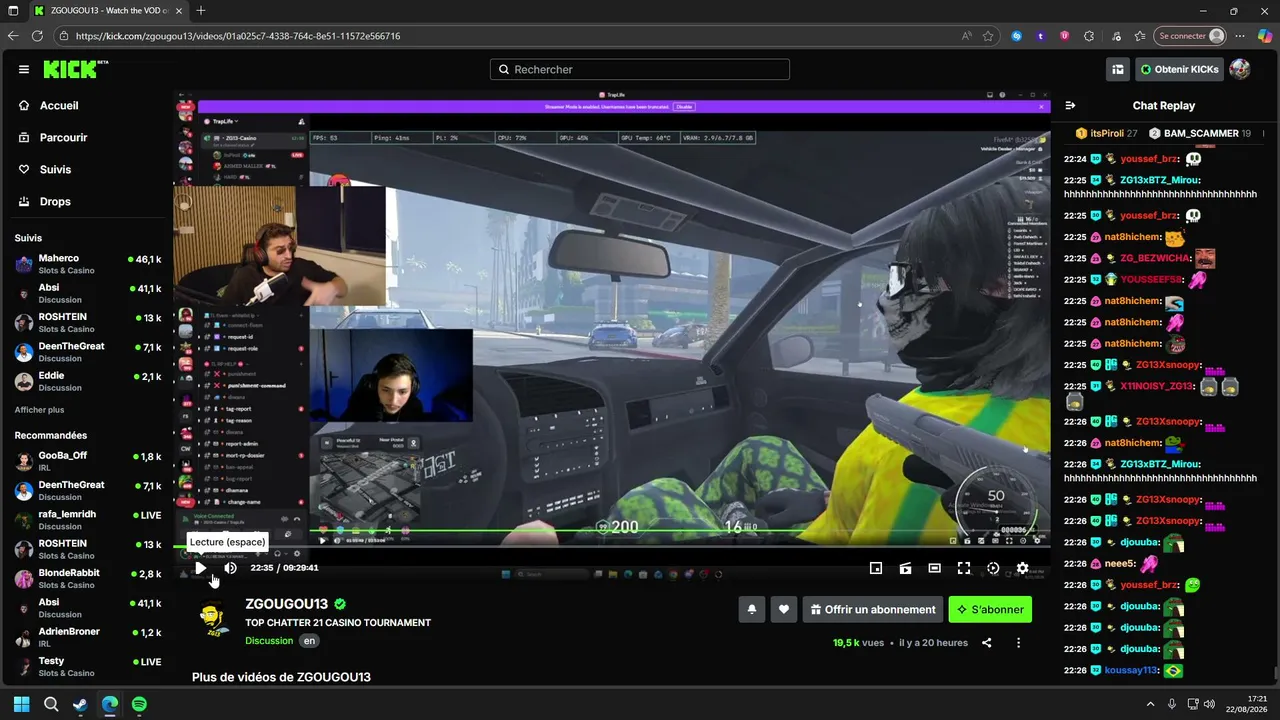
Task: Click itsPiroll top gifter entry
Action: [x=1107, y=133]
